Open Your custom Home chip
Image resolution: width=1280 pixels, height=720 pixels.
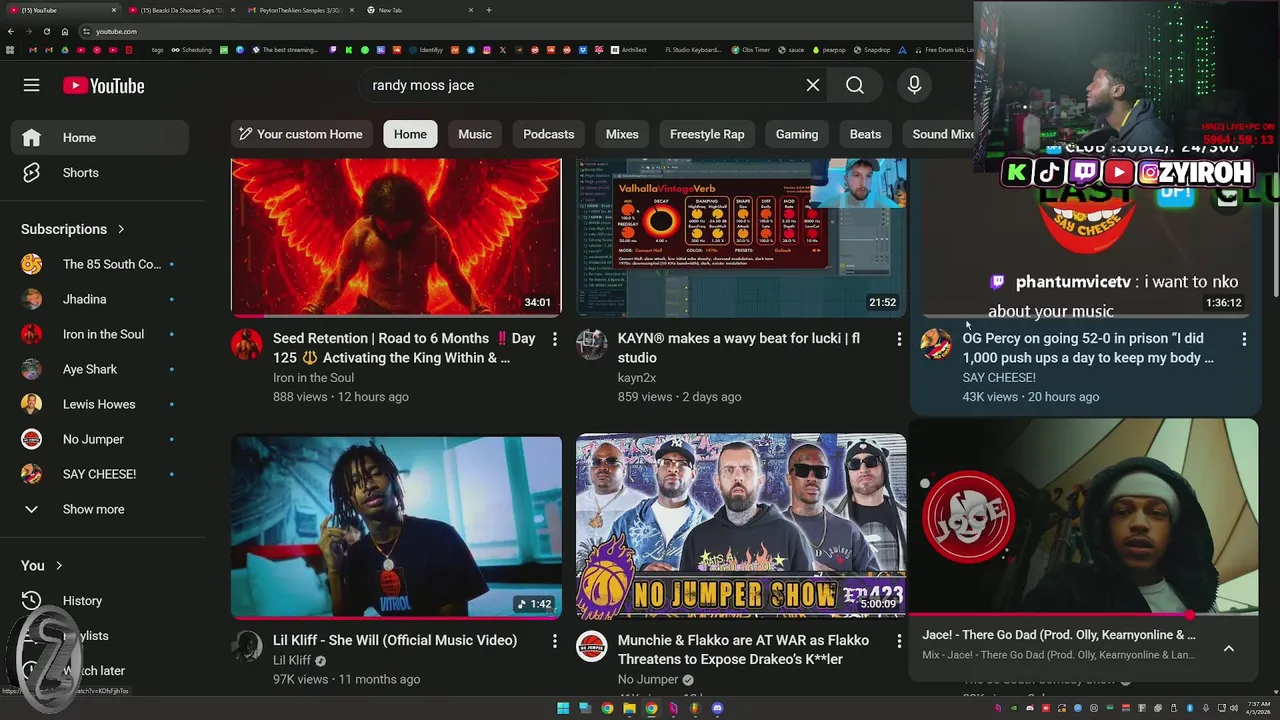coord(302,134)
